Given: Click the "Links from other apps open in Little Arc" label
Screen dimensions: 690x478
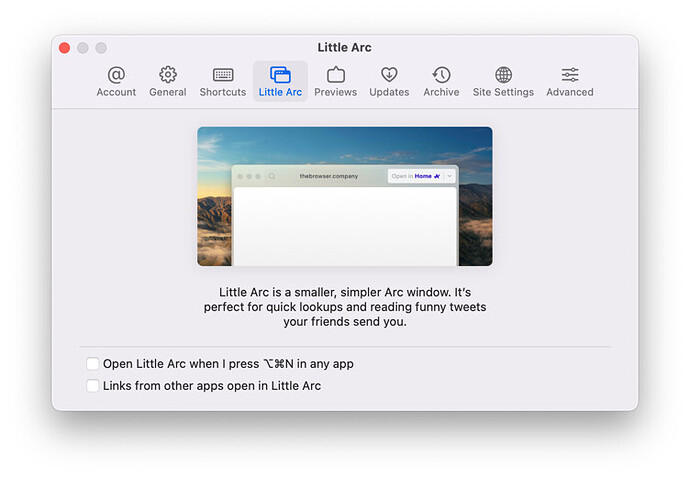Looking at the screenshot, I should [212, 386].
